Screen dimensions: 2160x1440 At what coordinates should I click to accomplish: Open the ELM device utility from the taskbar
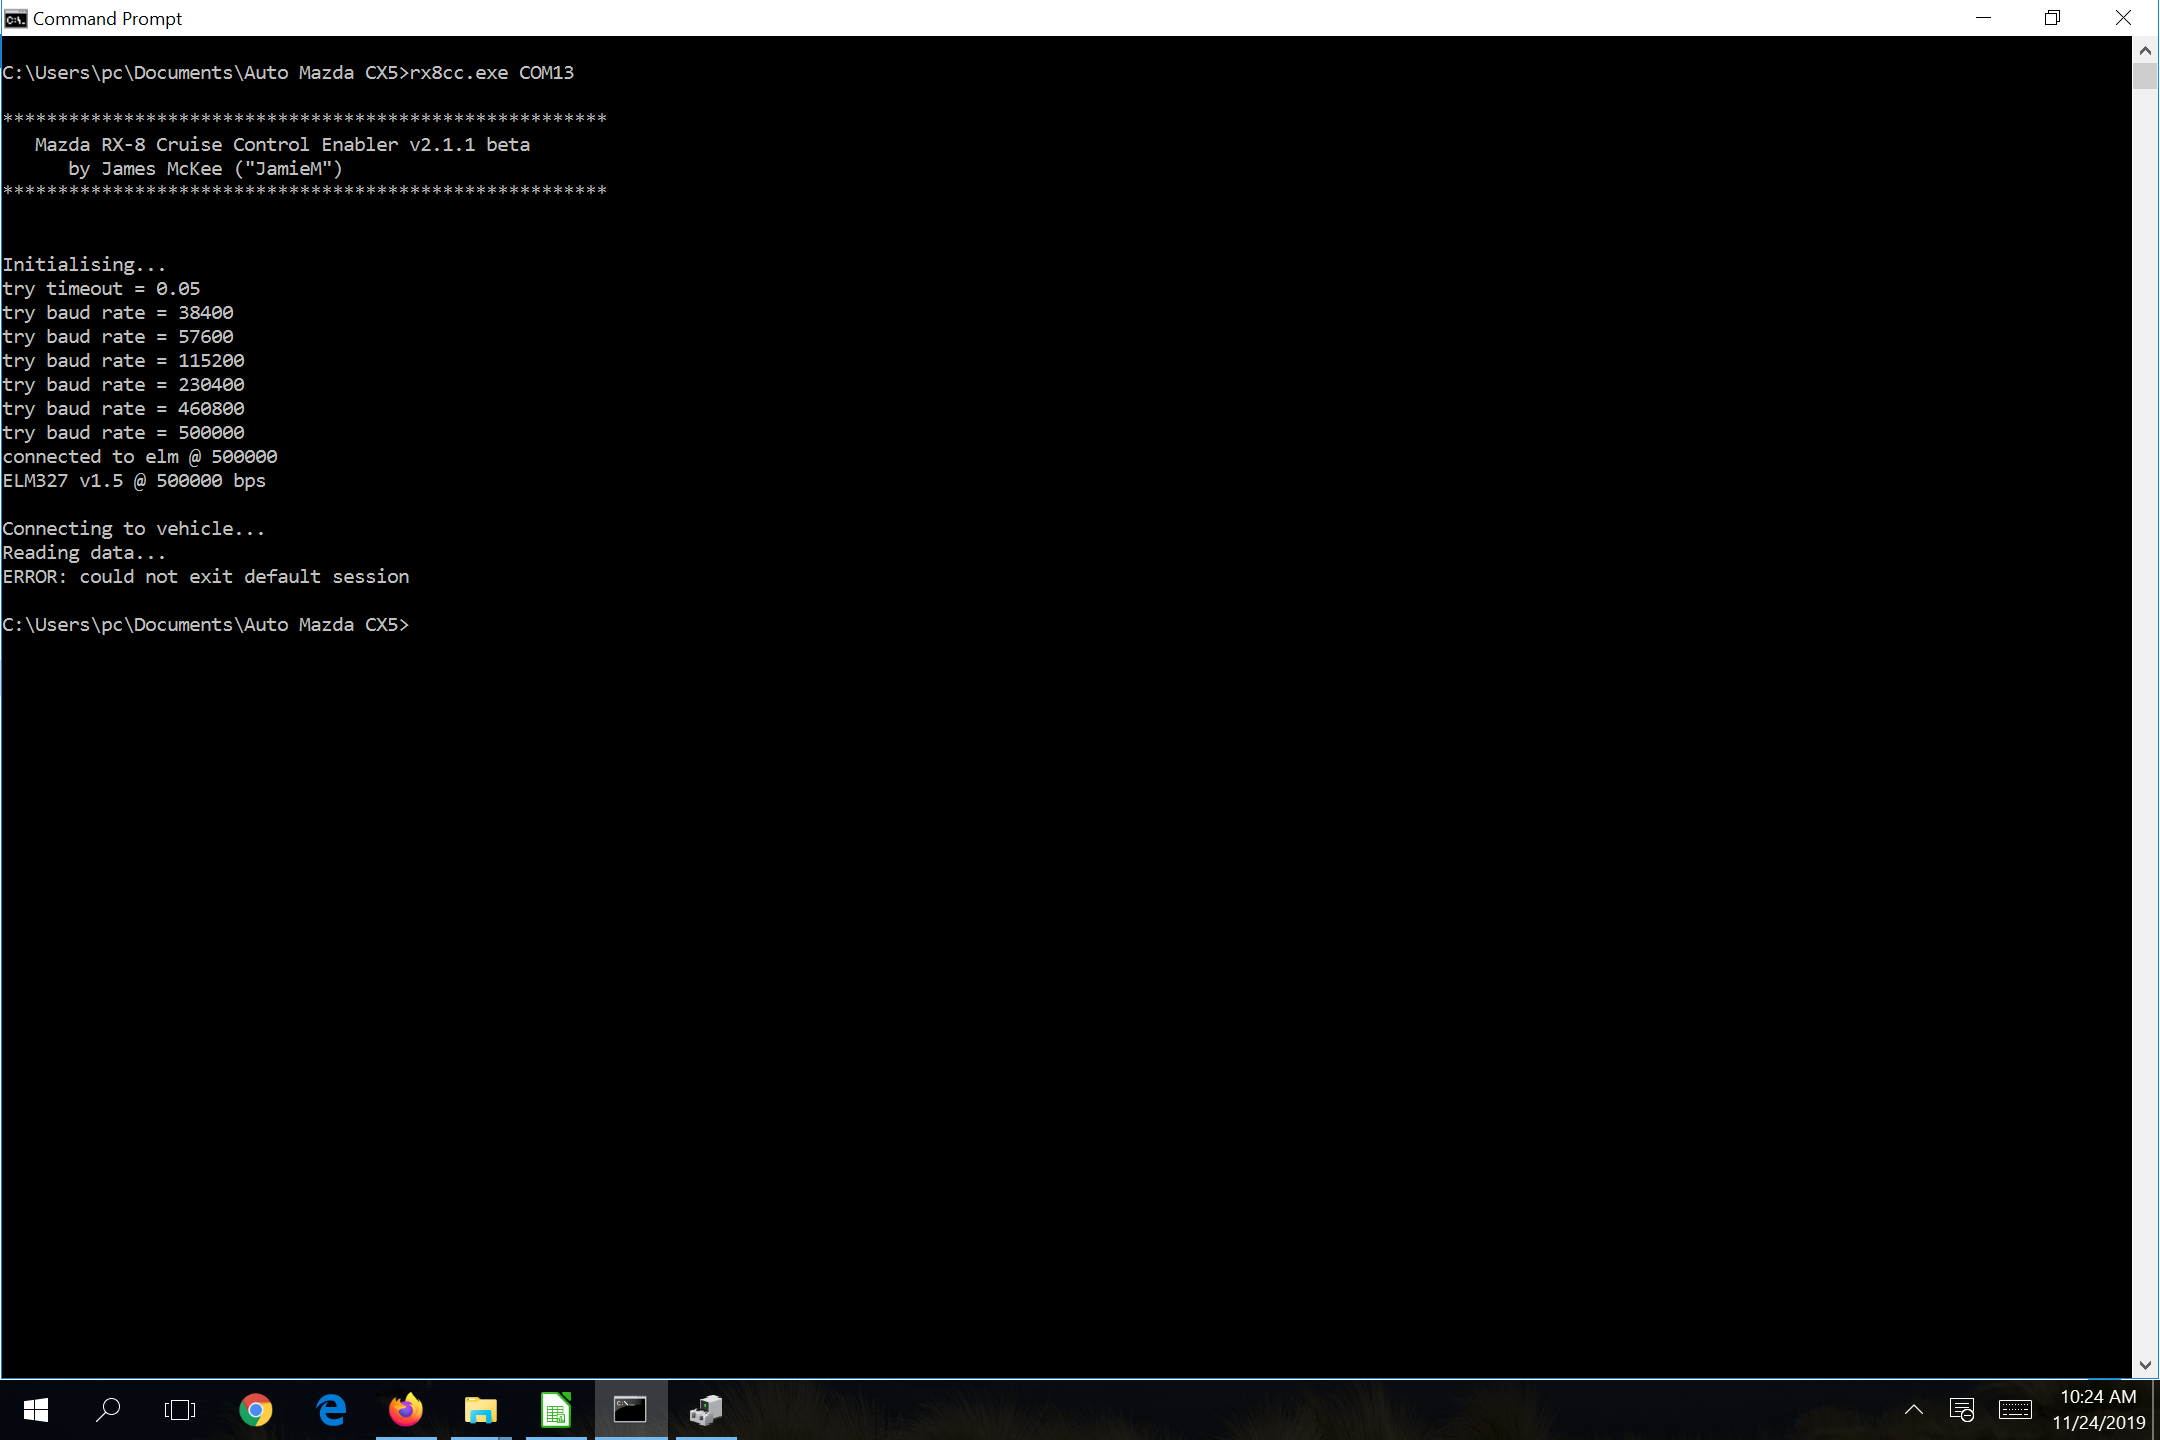[x=706, y=1410]
